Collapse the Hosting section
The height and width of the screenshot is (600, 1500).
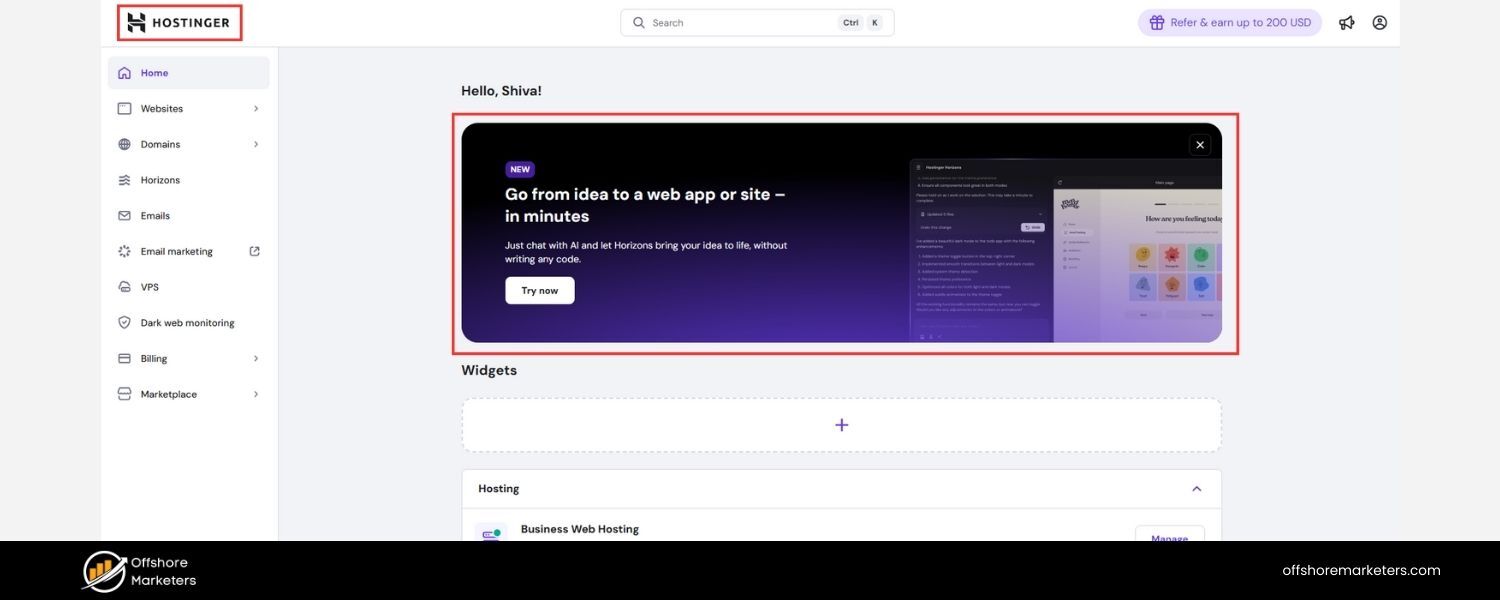pyautogui.click(x=1196, y=489)
